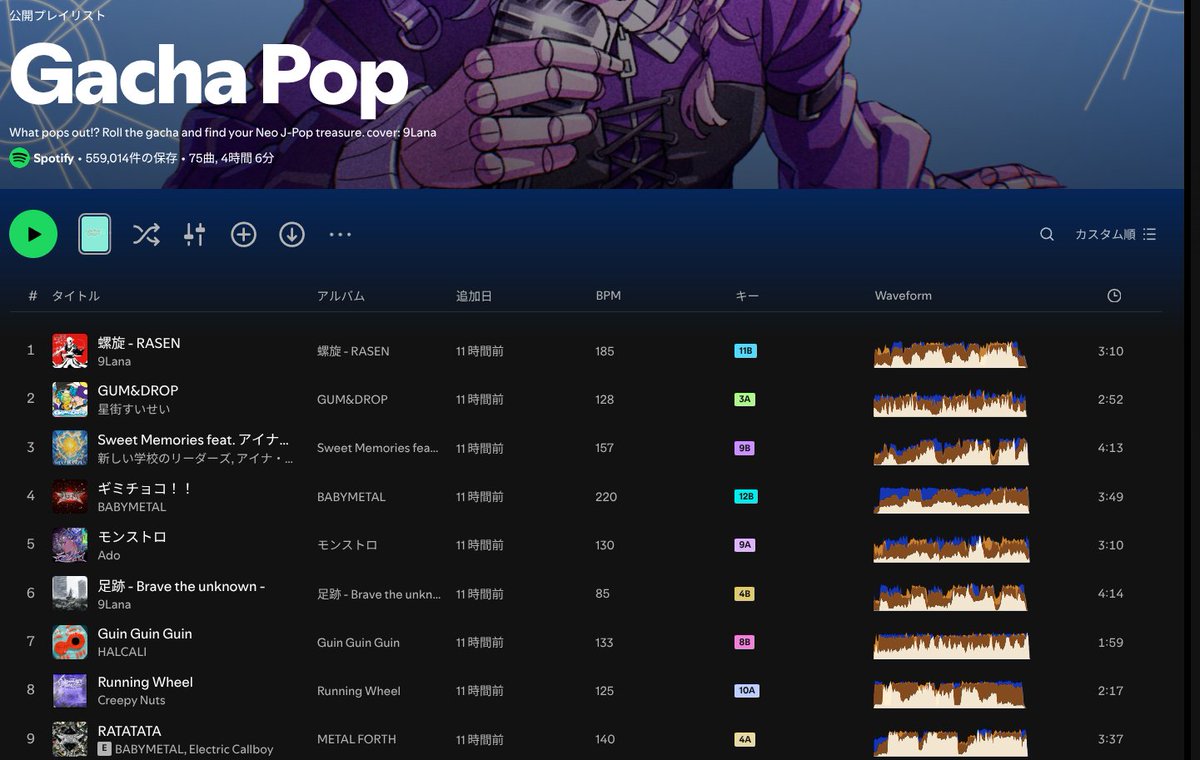Click the モンストロ waveform
The height and width of the screenshot is (760, 1200).
[x=951, y=548]
